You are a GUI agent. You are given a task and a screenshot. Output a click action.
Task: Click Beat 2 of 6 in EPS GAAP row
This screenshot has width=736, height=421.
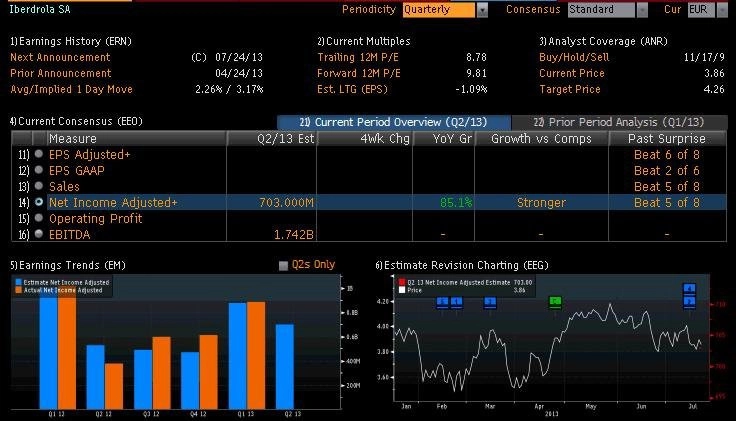(667, 170)
